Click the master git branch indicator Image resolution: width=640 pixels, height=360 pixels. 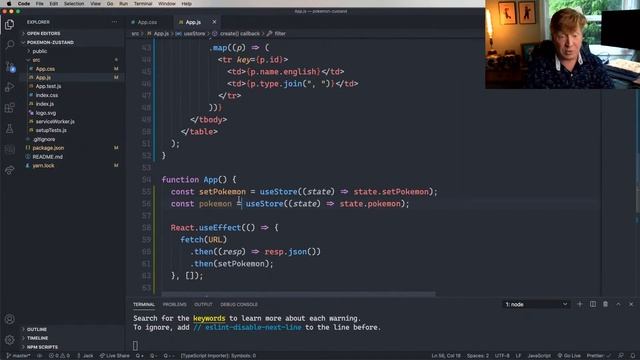click(18, 356)
